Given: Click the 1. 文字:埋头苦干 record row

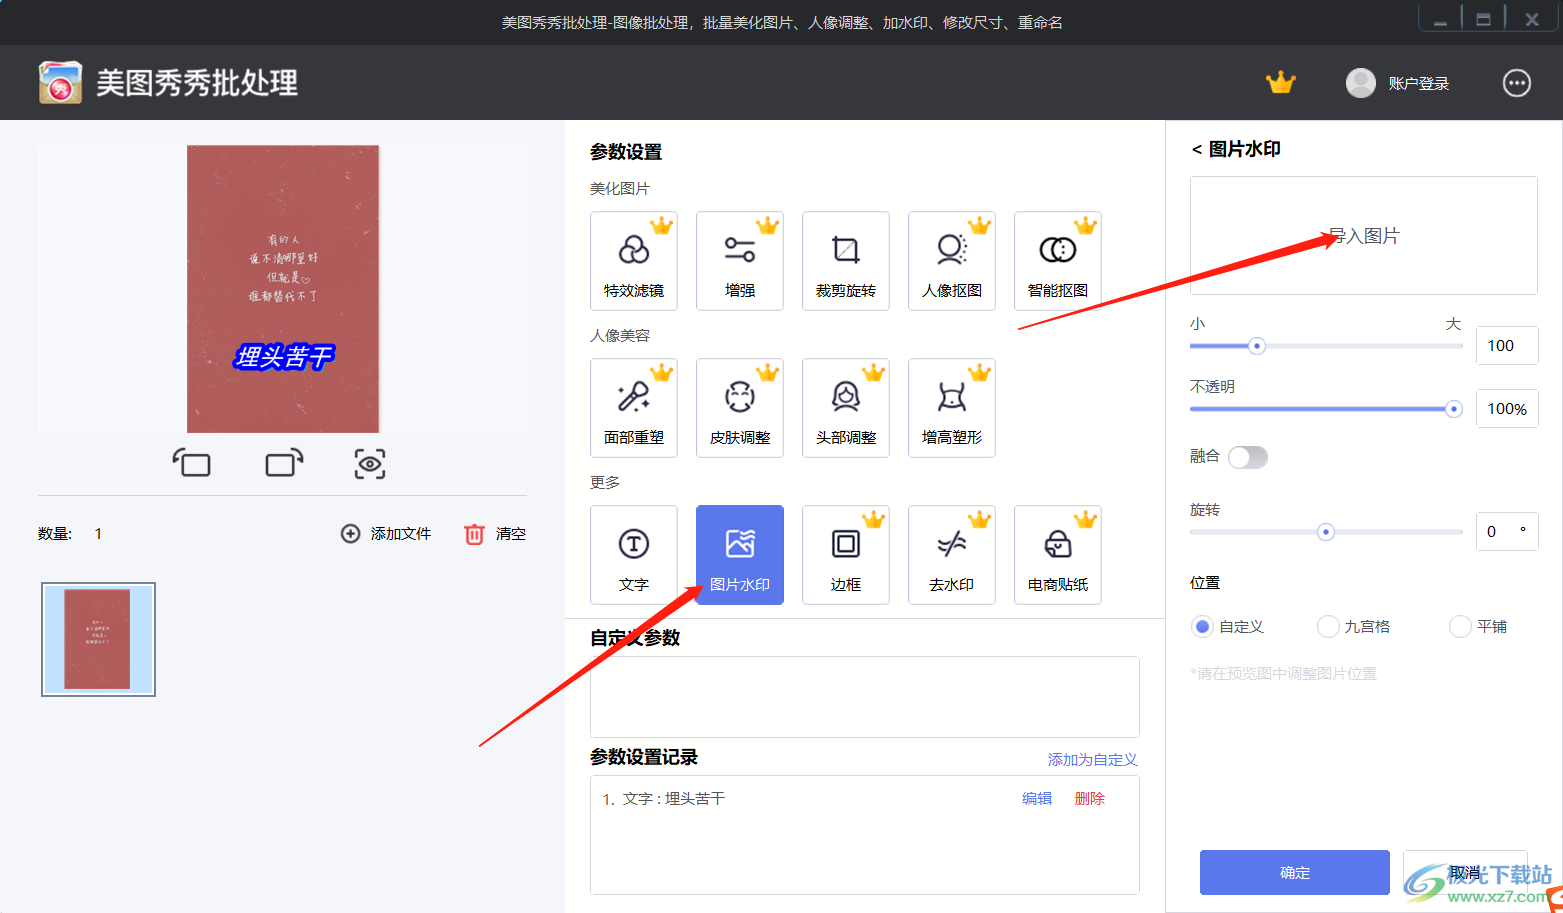Looking at the screenshot, I should click(x=865, y=799).
